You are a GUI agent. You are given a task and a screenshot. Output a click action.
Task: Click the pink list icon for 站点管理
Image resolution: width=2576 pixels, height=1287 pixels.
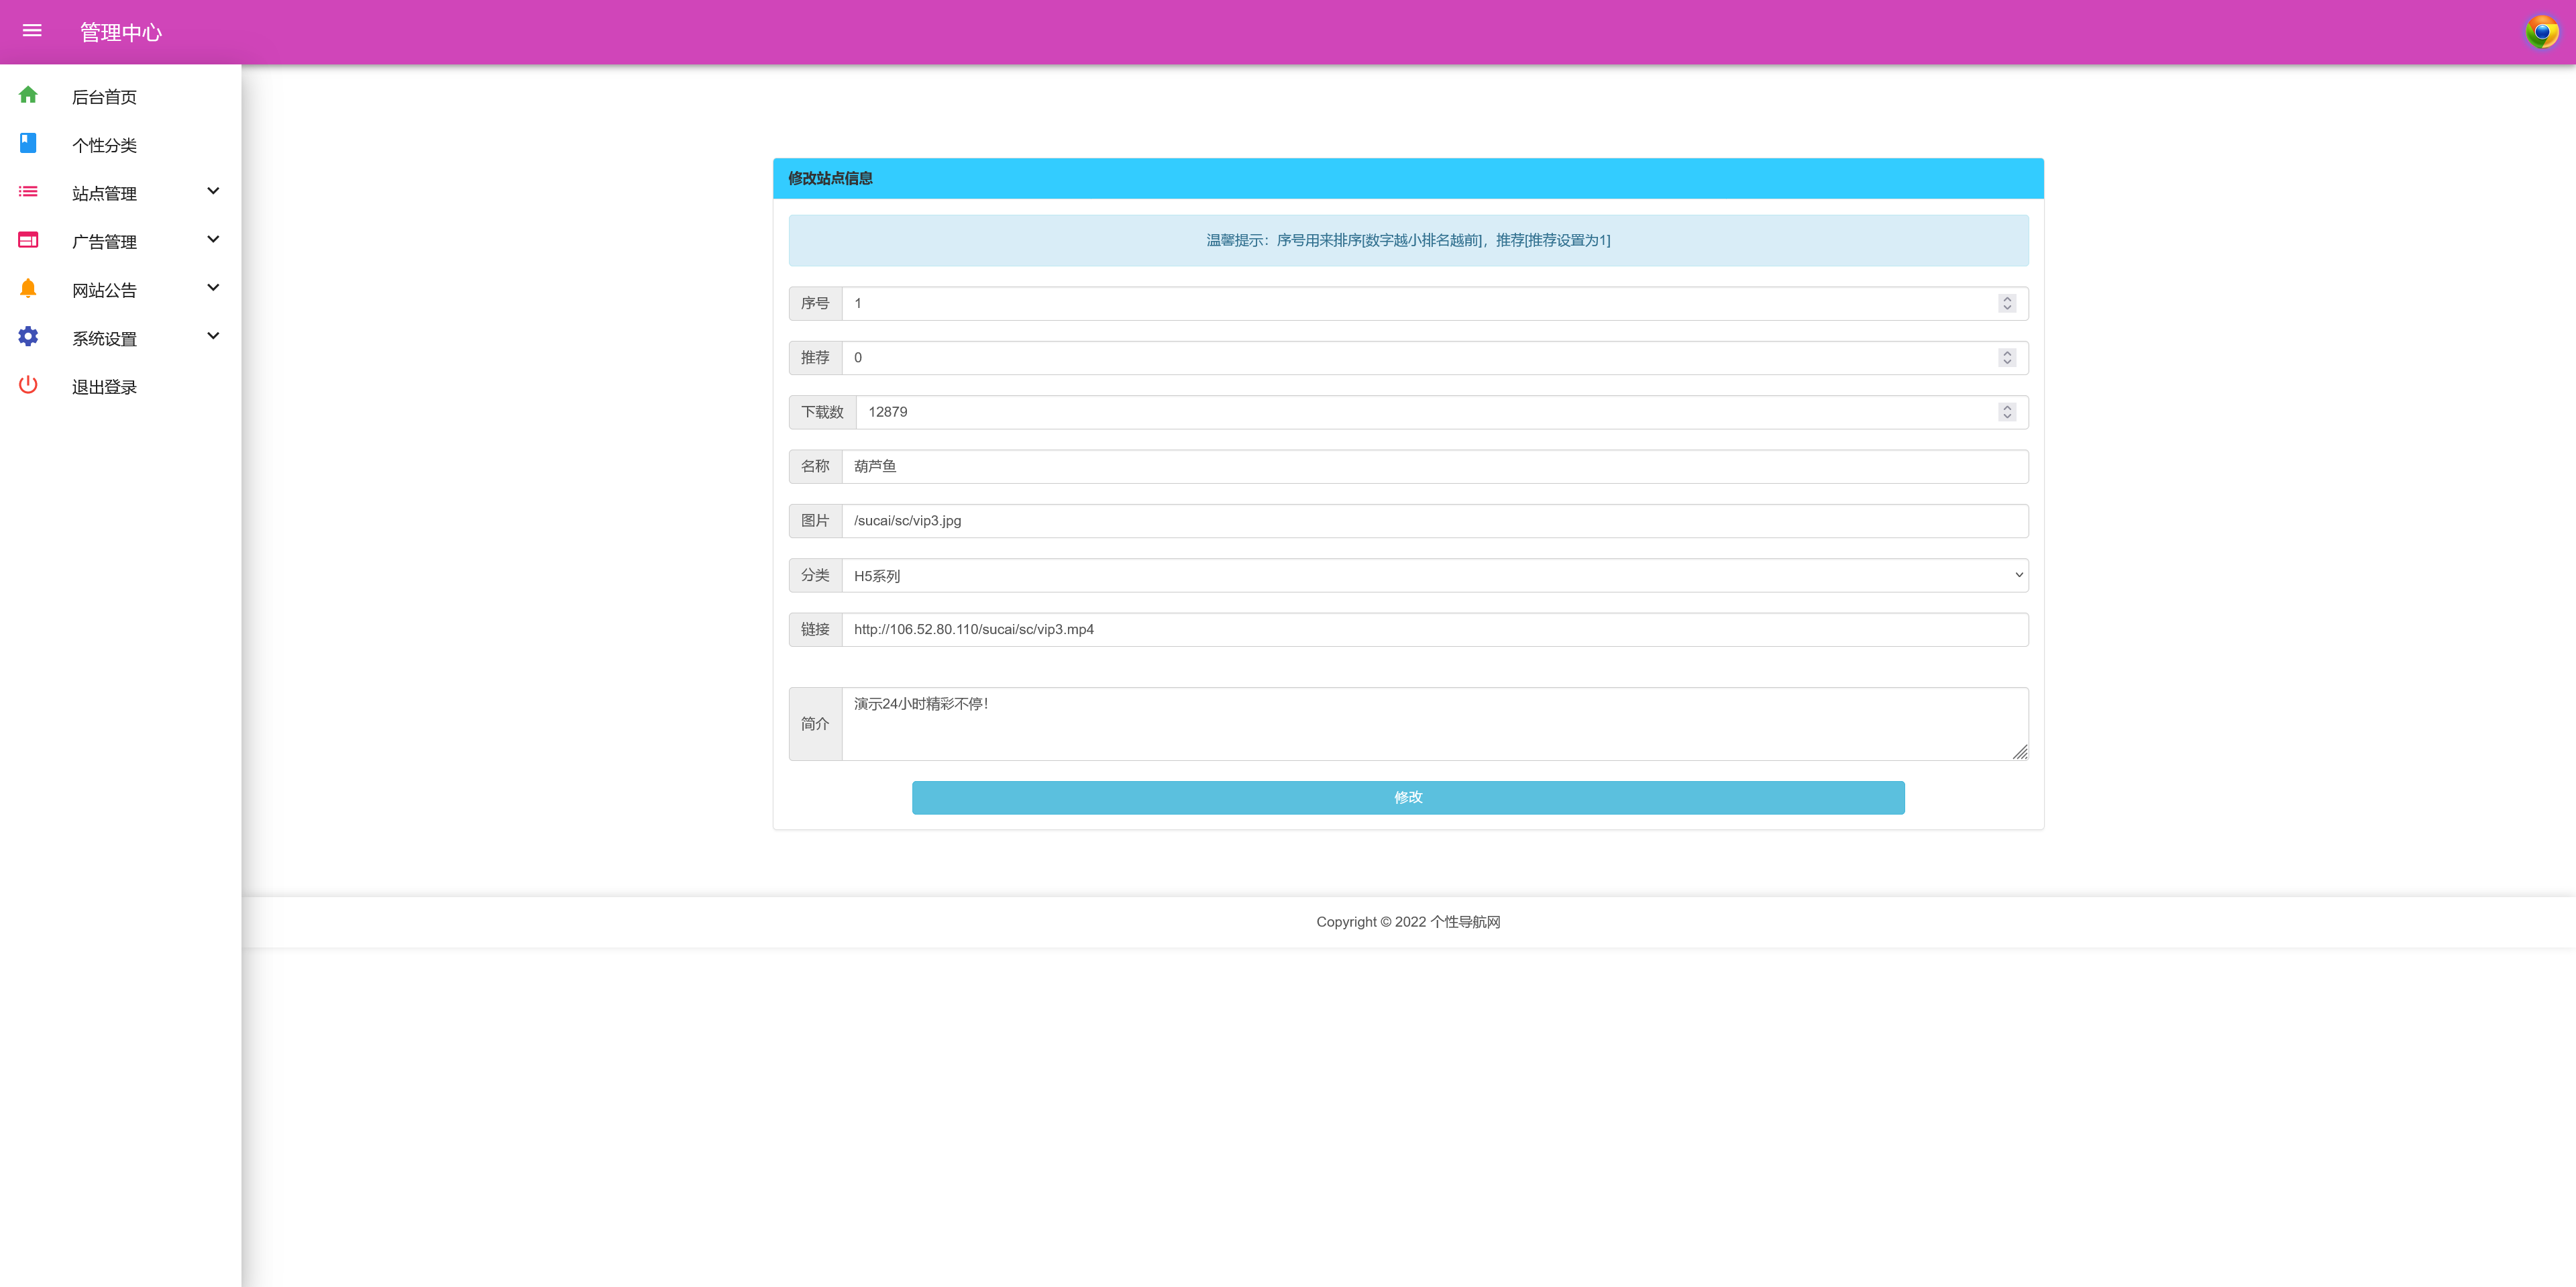pos(28,191)
